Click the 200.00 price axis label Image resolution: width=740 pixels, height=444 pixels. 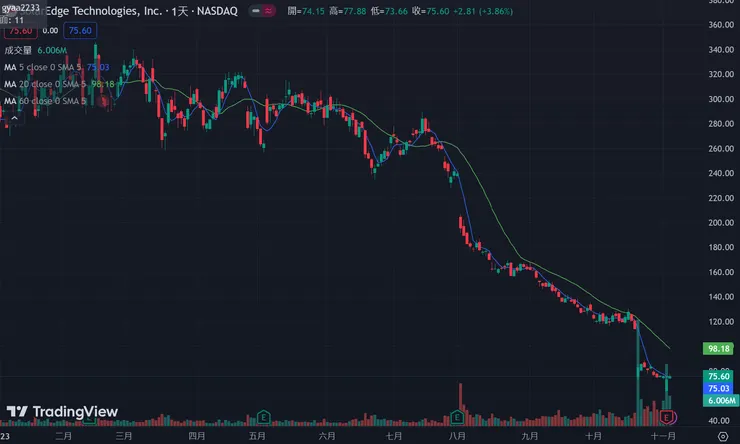pos(721,223)
